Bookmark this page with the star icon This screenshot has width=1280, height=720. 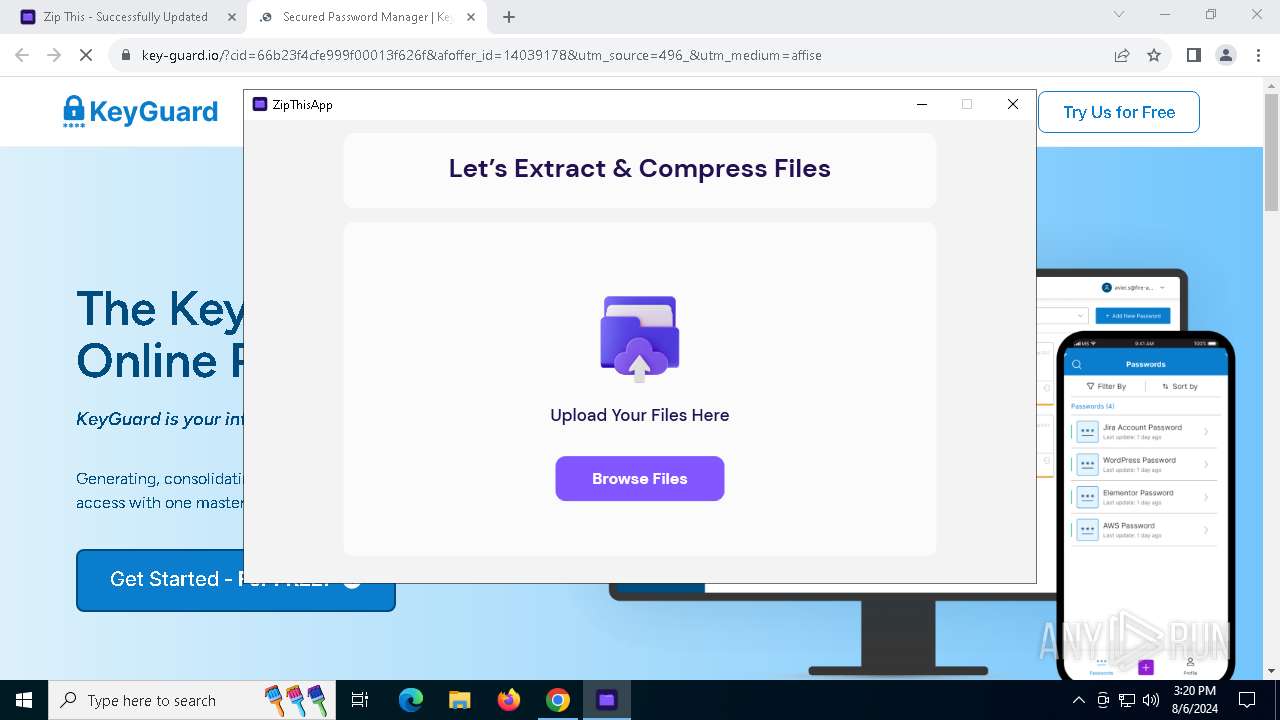point(1154,55)
